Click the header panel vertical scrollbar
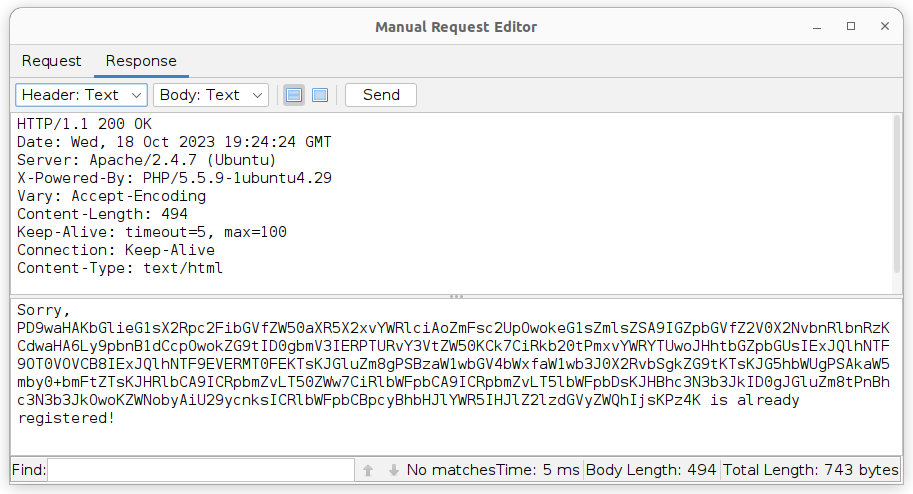Viewport: 913px width, 494px height. tap(898, 200)
